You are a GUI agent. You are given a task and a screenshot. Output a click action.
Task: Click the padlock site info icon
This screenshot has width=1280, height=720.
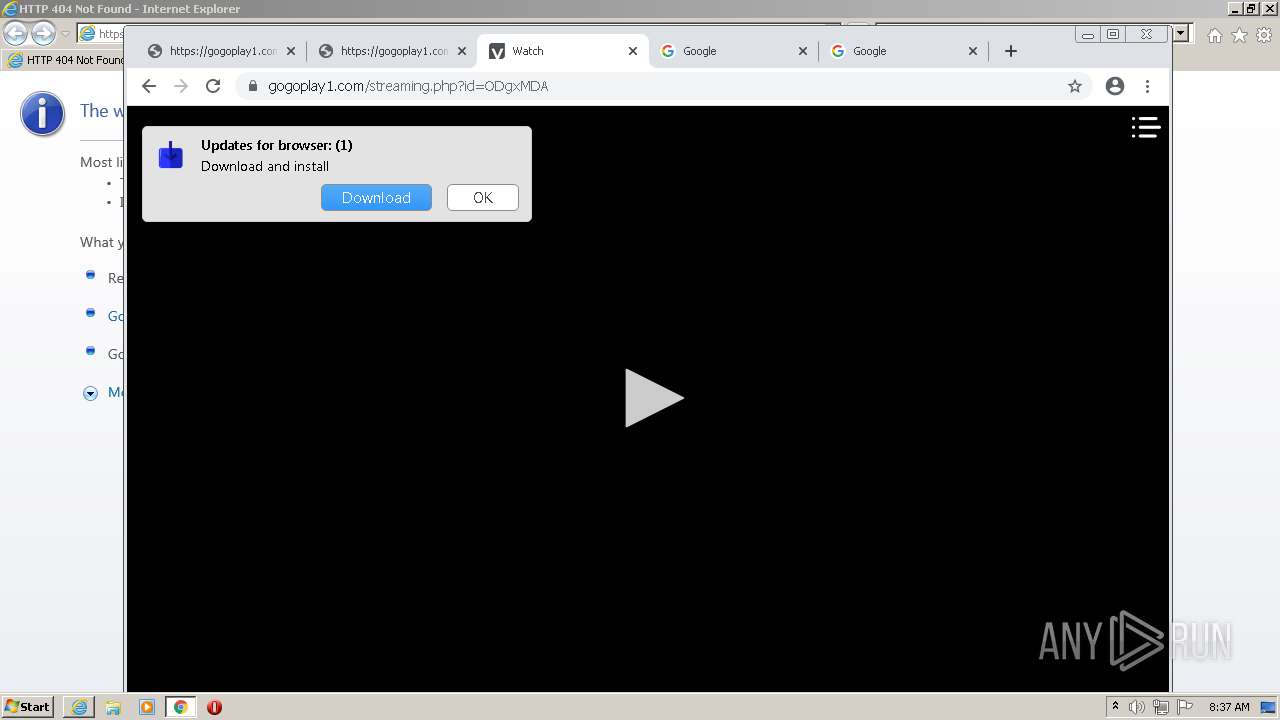(252, 86)
